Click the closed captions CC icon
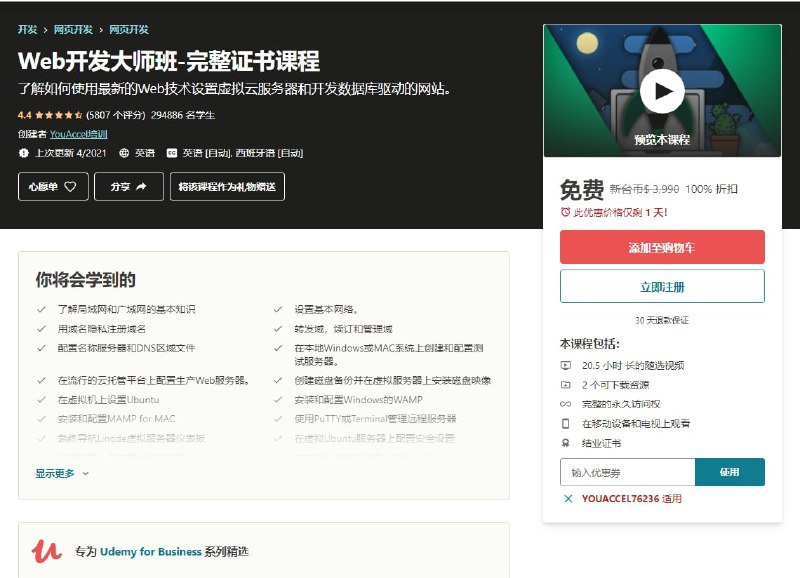Screen dimensions: 800x578 coord(172,153)
